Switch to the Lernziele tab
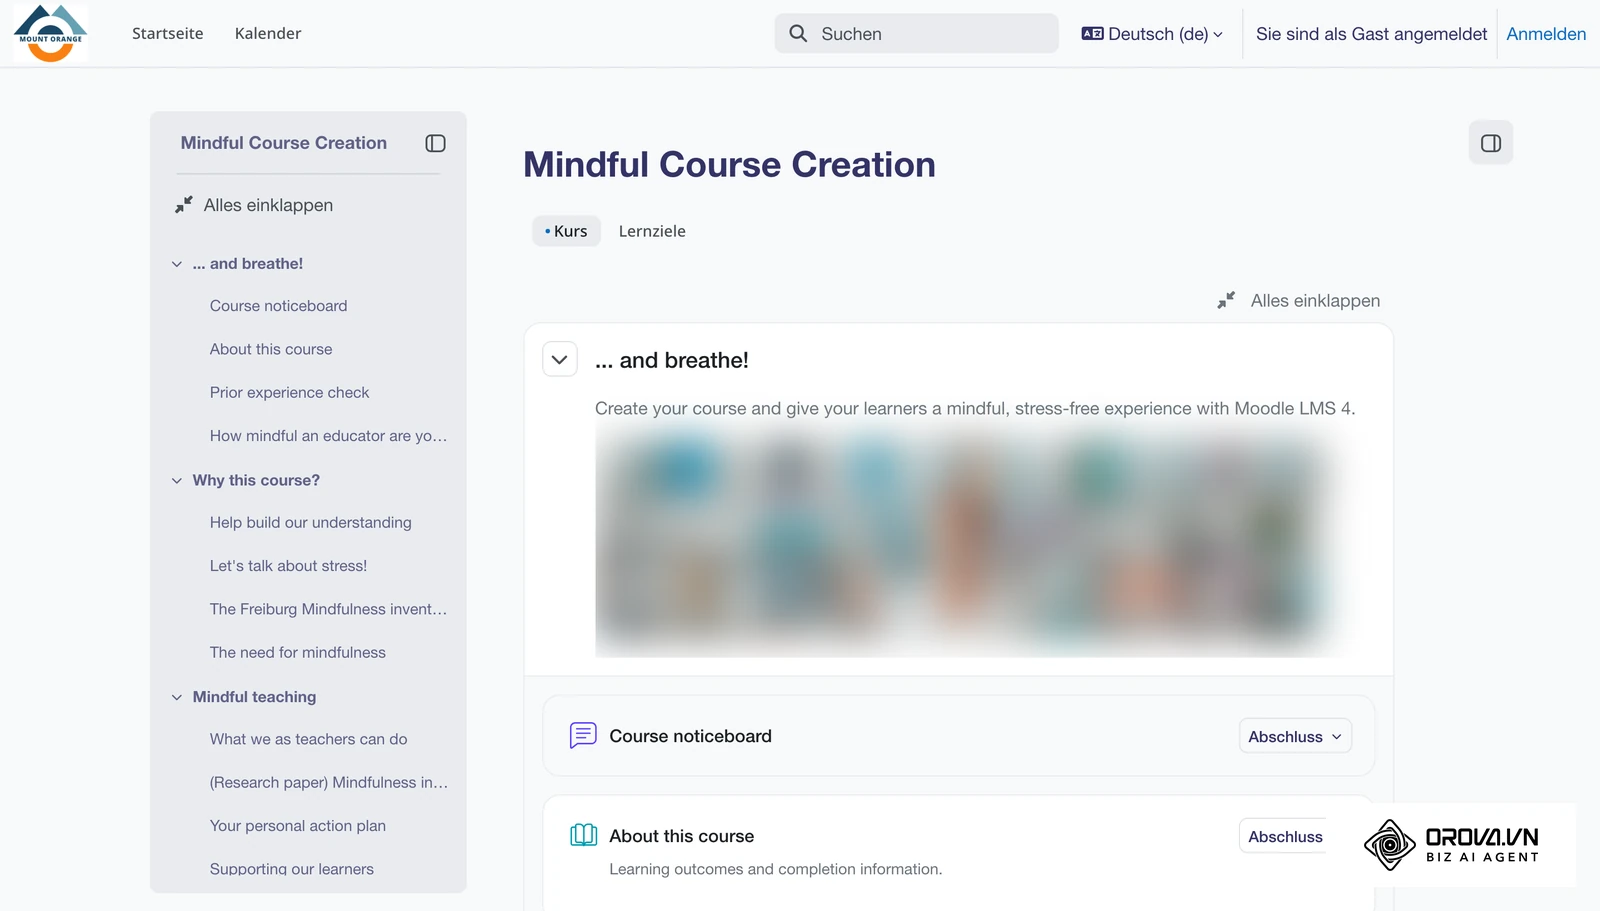 click(x=652, y=231)
